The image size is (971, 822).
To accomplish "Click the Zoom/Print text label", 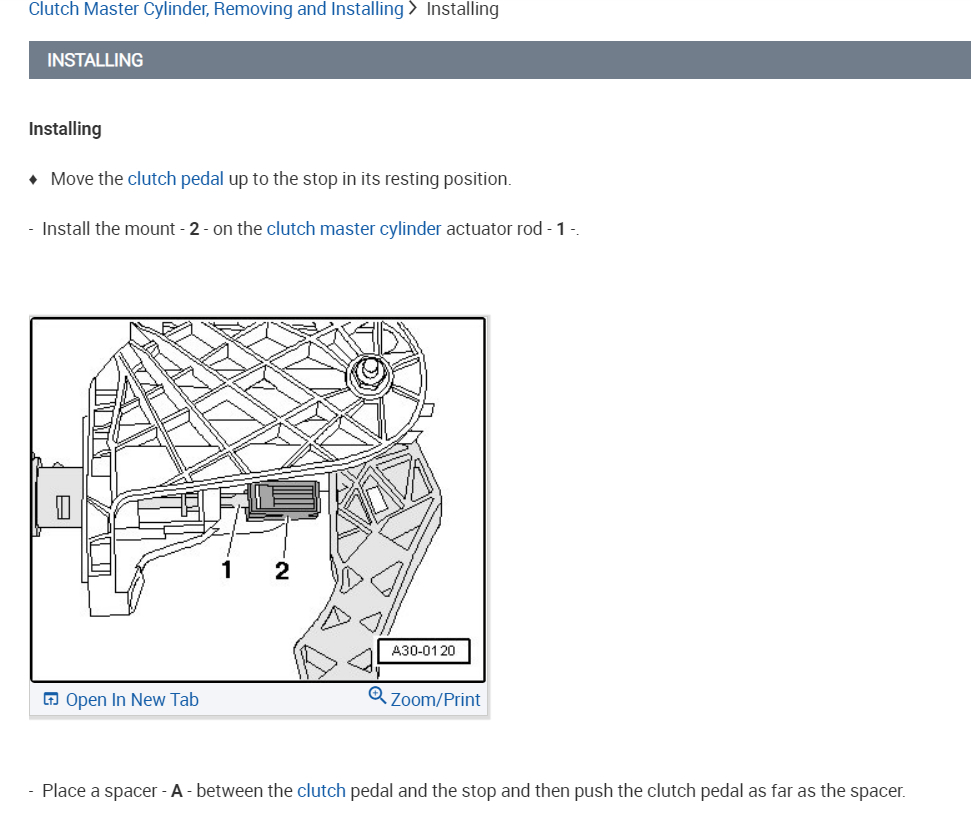I will [434, 699].
